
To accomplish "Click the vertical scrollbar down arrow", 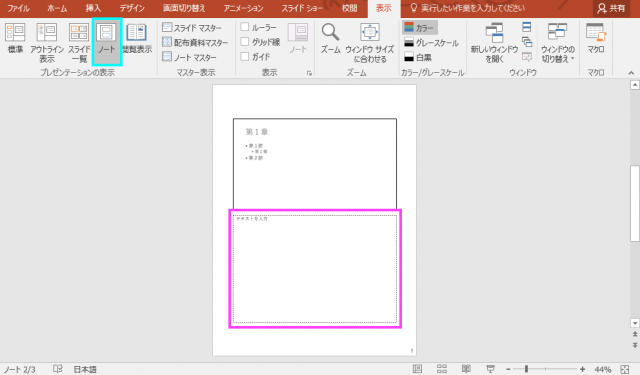I will coord(635,323).
